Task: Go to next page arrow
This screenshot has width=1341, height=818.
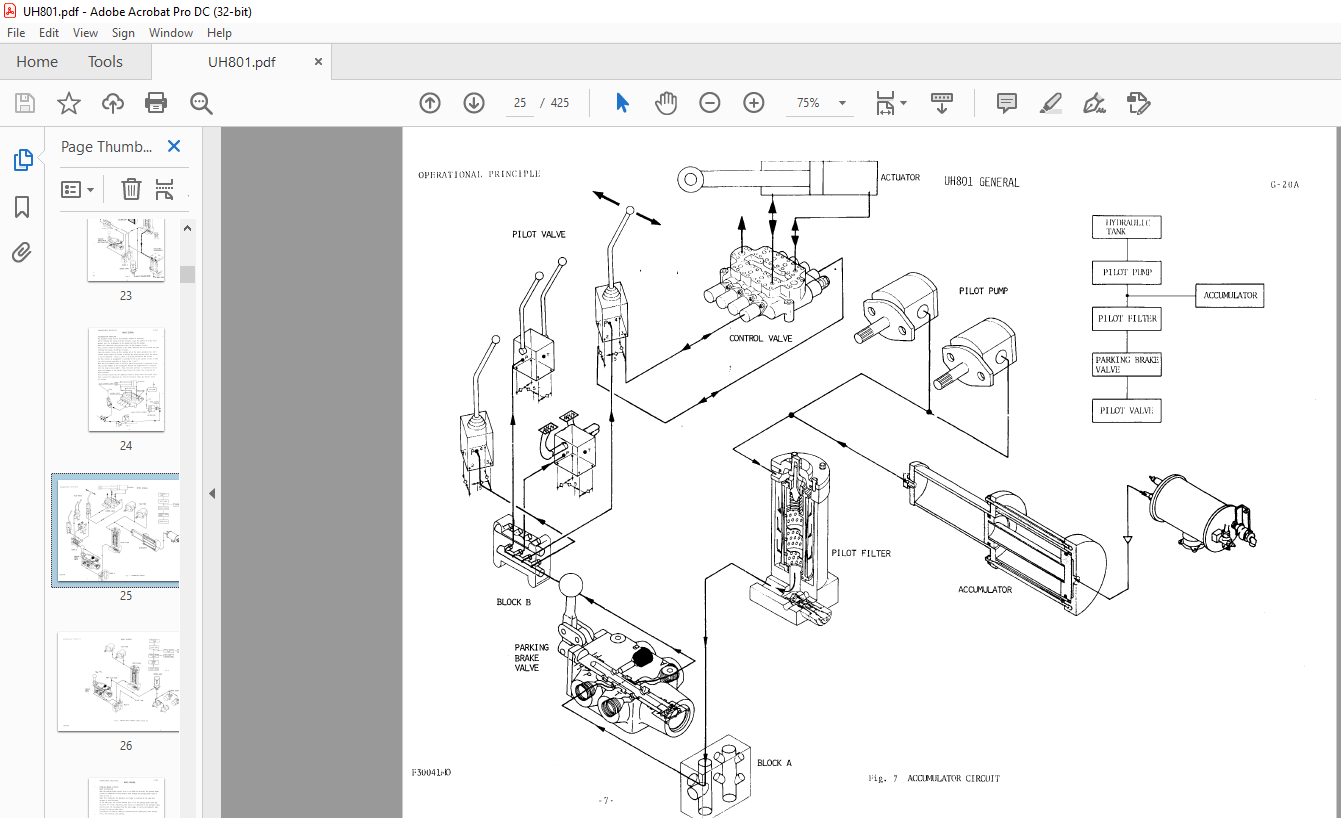Action: (474, 103)
